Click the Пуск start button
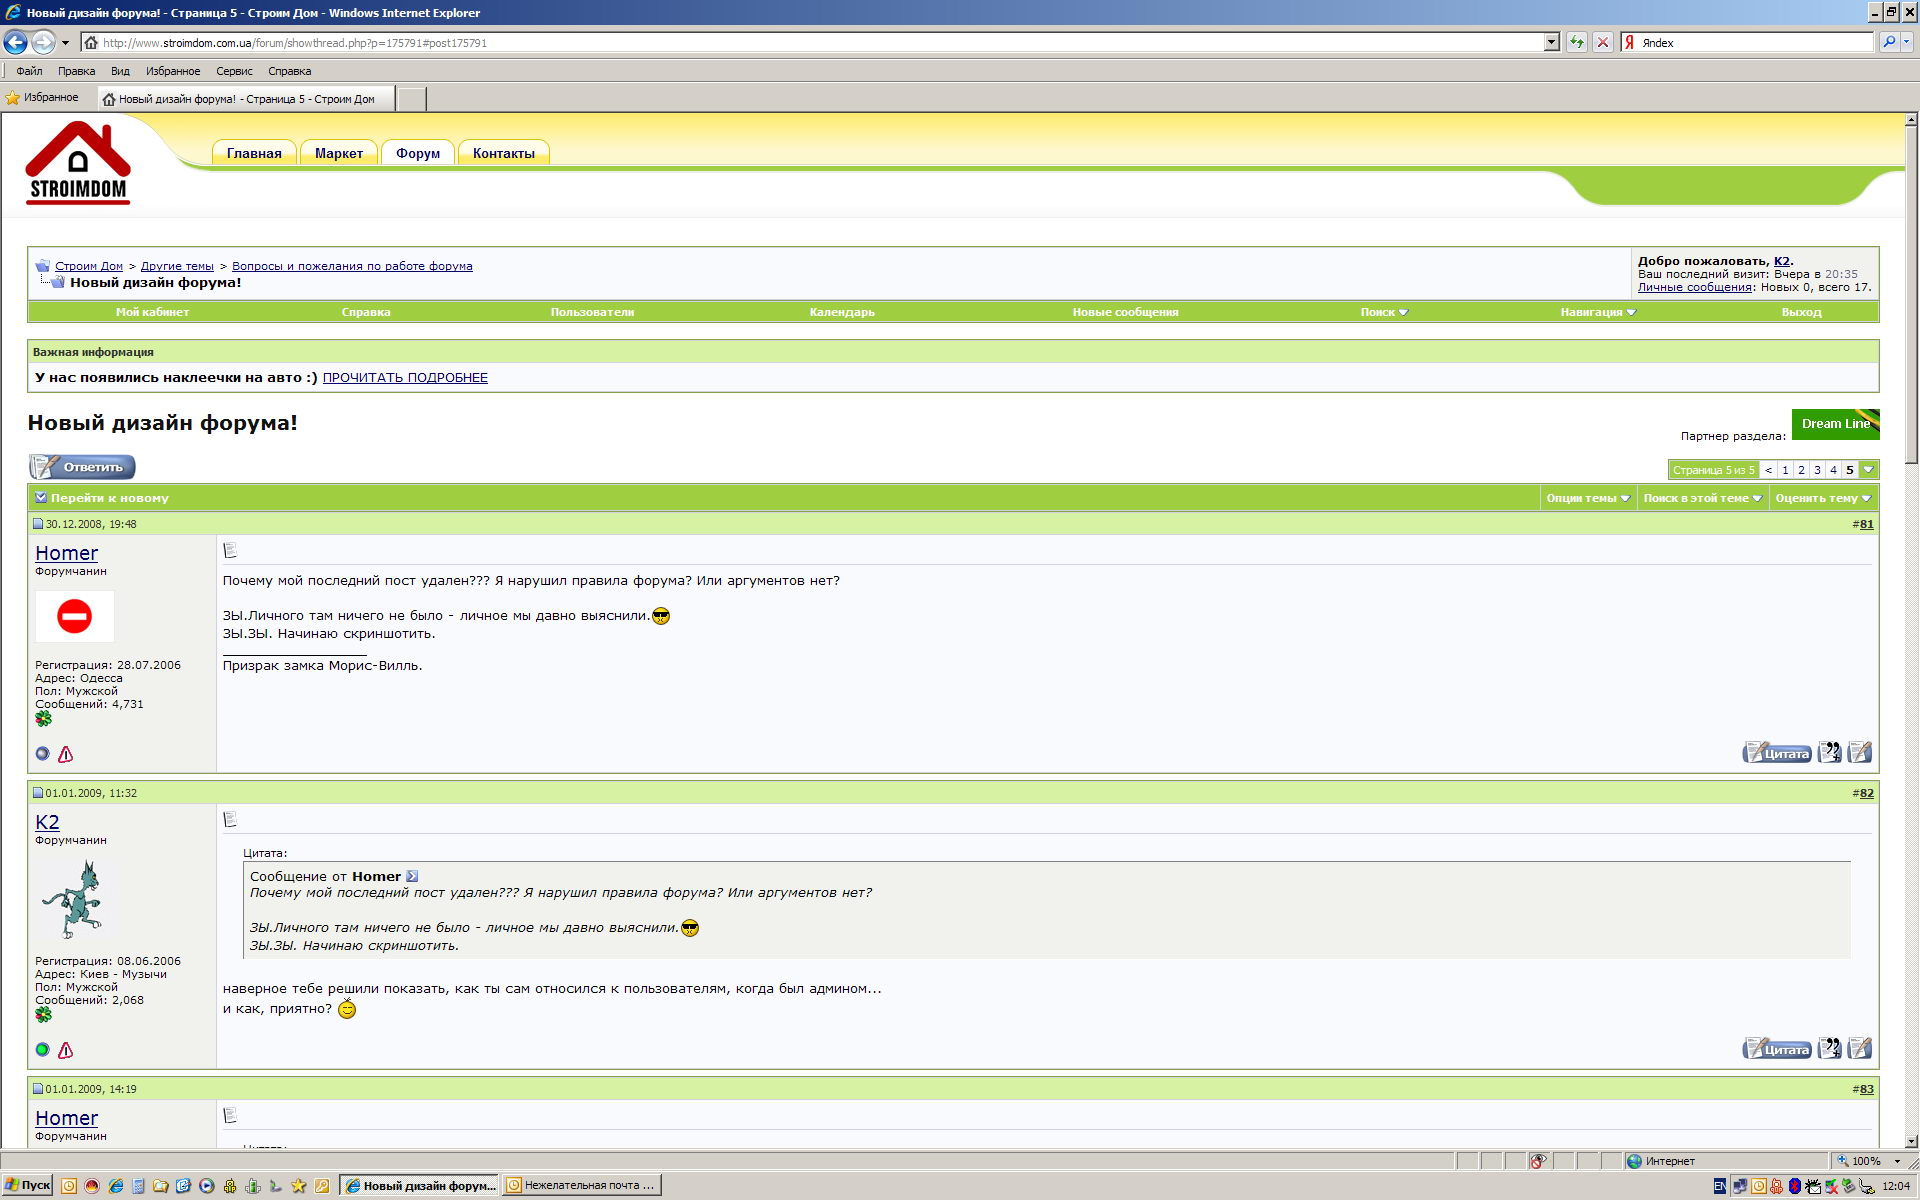The width and height of the screenshot is (1920, 1200). click(x=27, y=1185)
